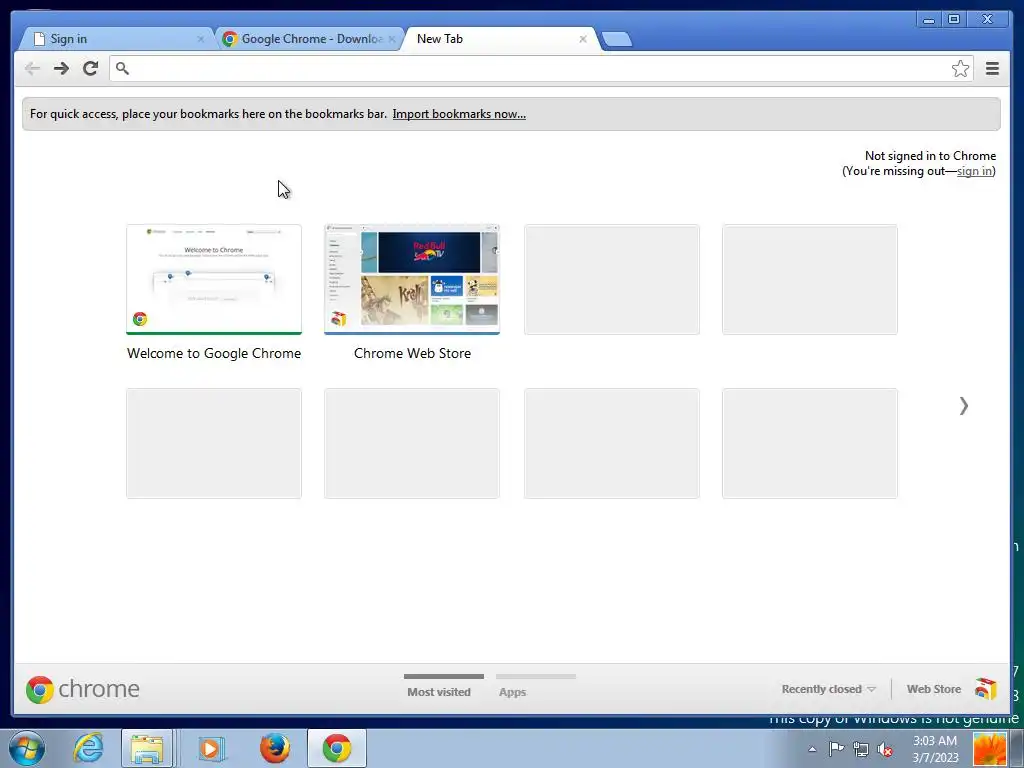Go to next page with right chevron
Viewport: 1024px width, 768px height.
tap(964, 406)
